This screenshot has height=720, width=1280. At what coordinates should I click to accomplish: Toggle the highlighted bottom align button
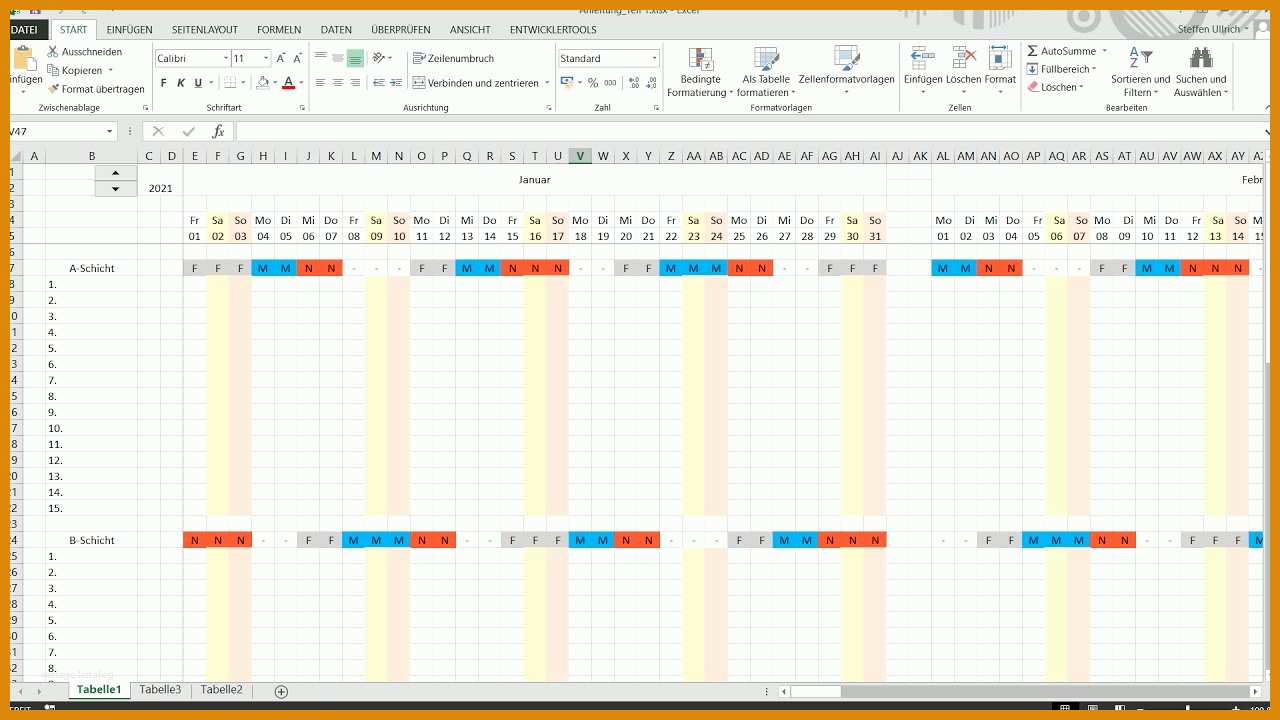tap(355, 58)
